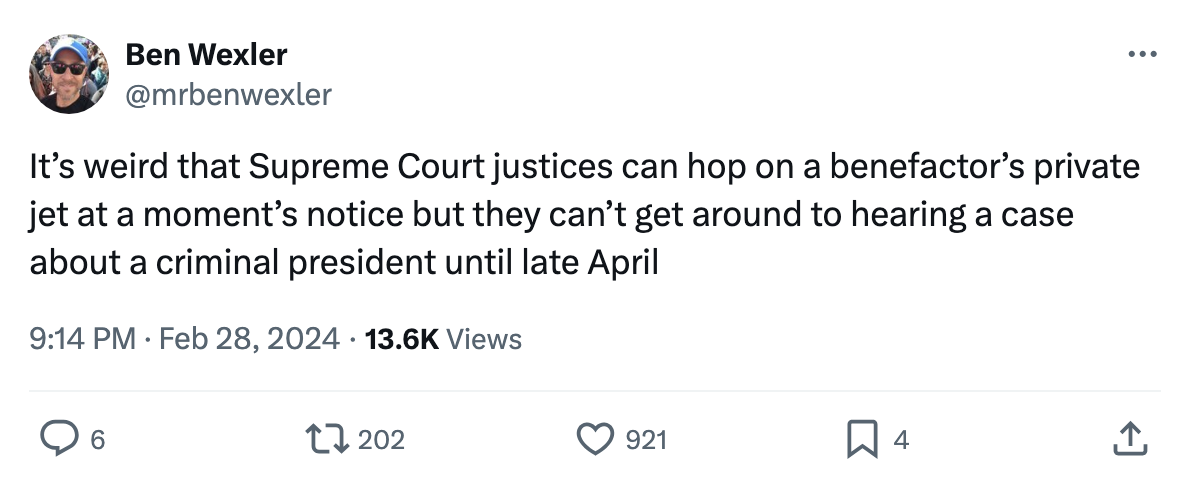Image resolution: width=1188 pixels, height=480 pixels.
Task: Visit the @mrbenwexler handle link
Action: (228, 94)
